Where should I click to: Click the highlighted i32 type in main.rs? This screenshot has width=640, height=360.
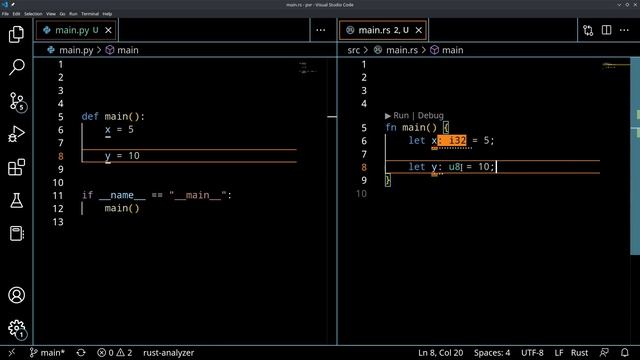pos(457,140)
